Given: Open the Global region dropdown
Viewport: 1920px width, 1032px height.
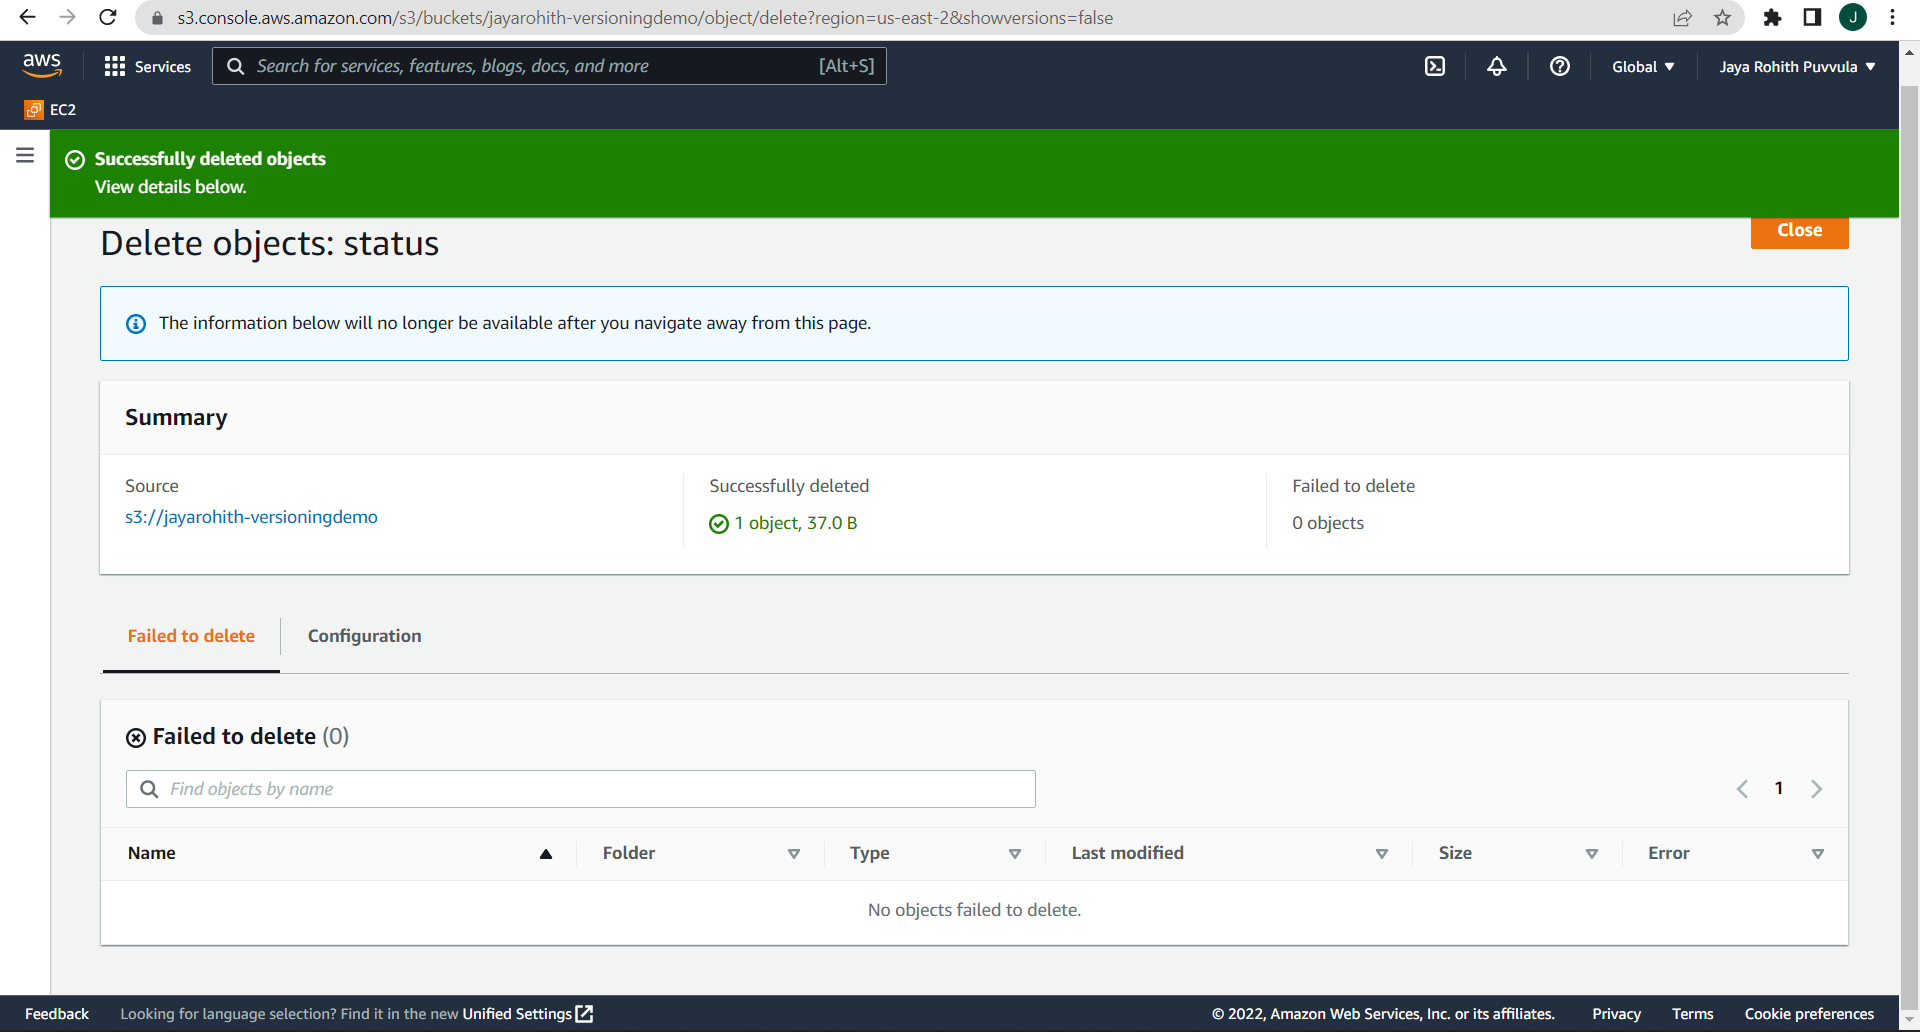Looking at the screenshot, I should (1642, 66).
